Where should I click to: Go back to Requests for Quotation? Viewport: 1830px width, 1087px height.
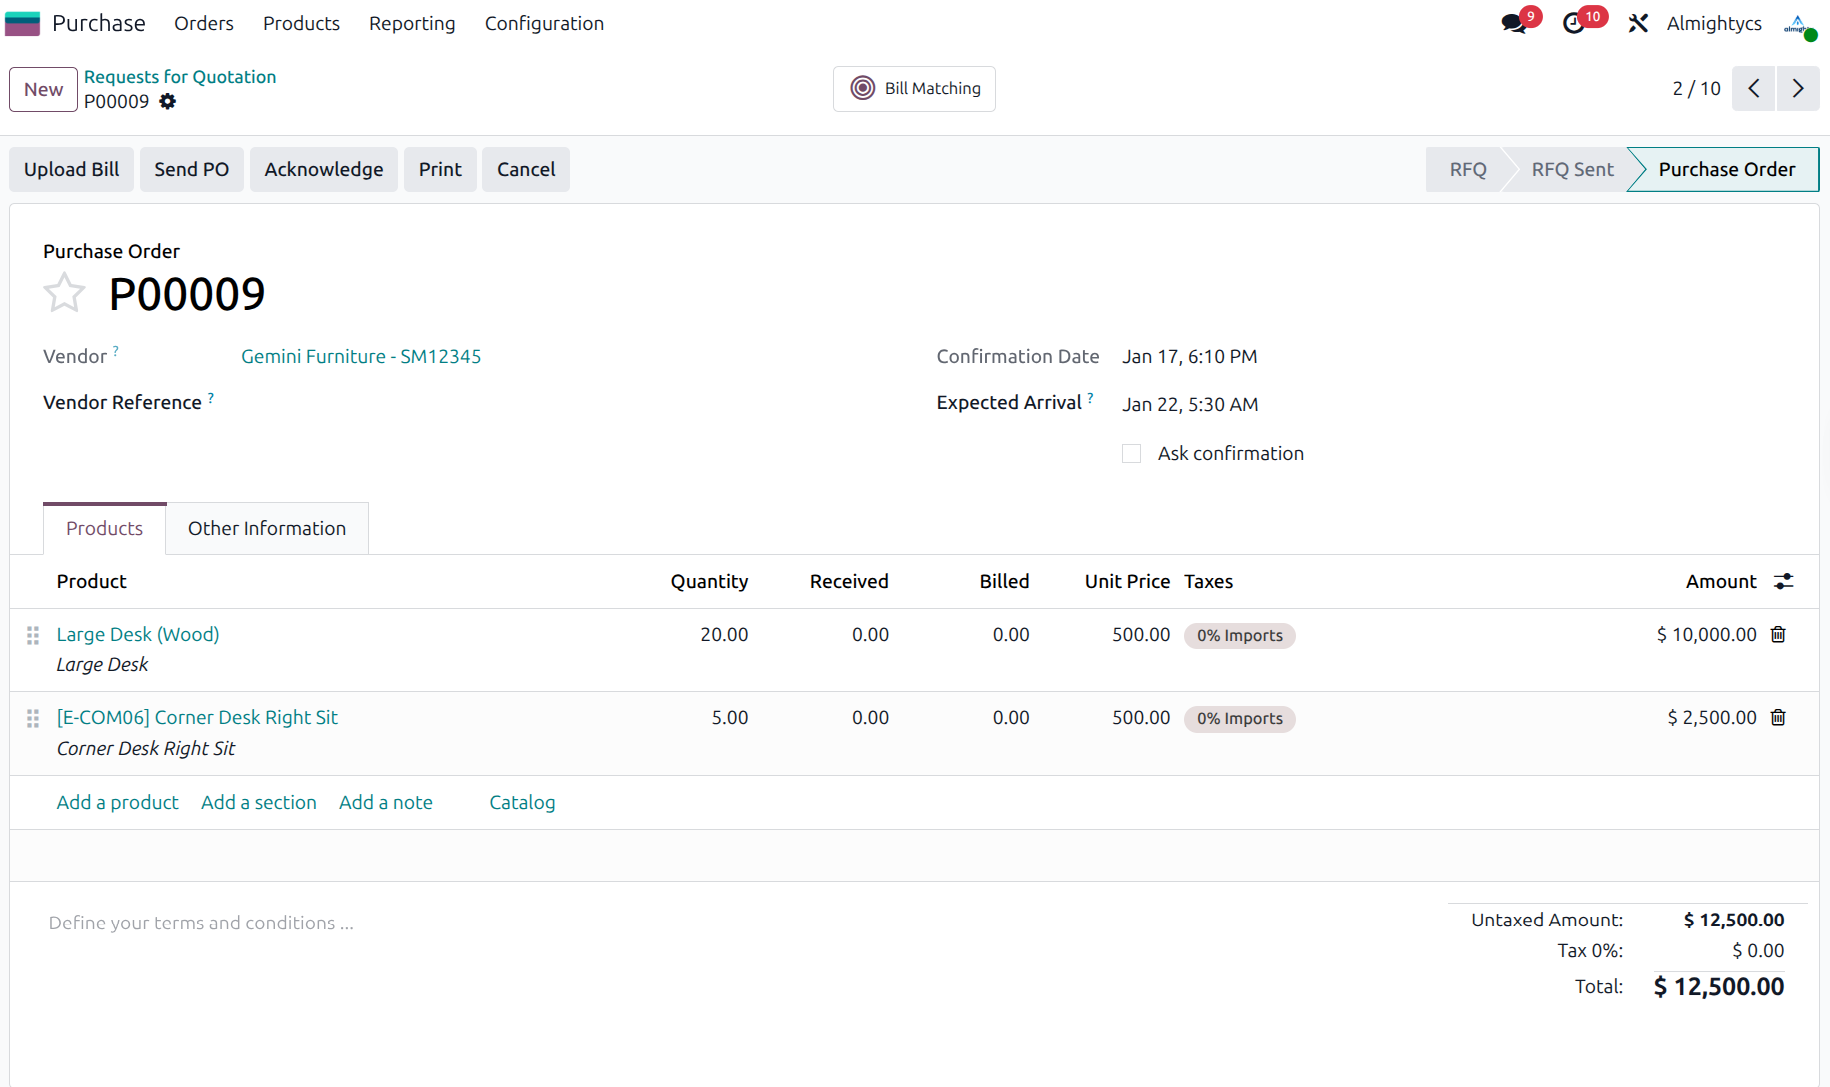[180, 76]
